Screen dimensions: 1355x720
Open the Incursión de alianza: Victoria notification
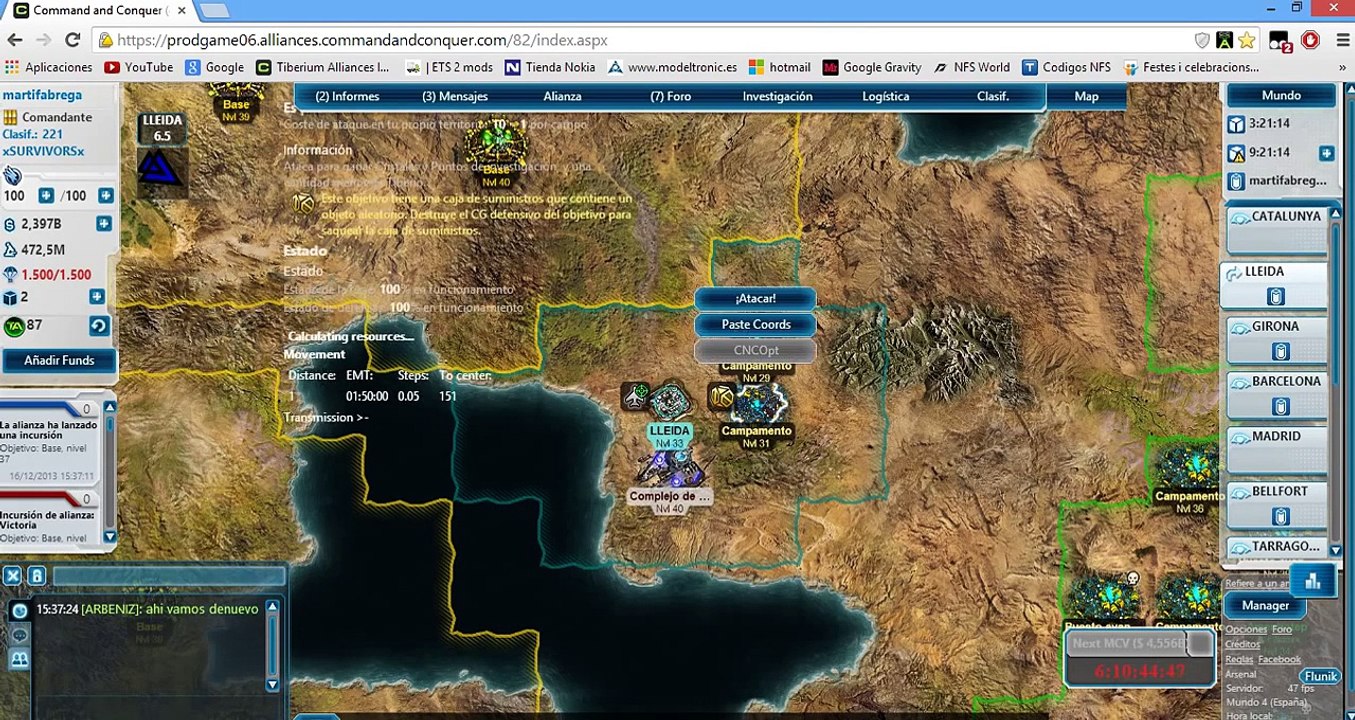pos(50,519)
